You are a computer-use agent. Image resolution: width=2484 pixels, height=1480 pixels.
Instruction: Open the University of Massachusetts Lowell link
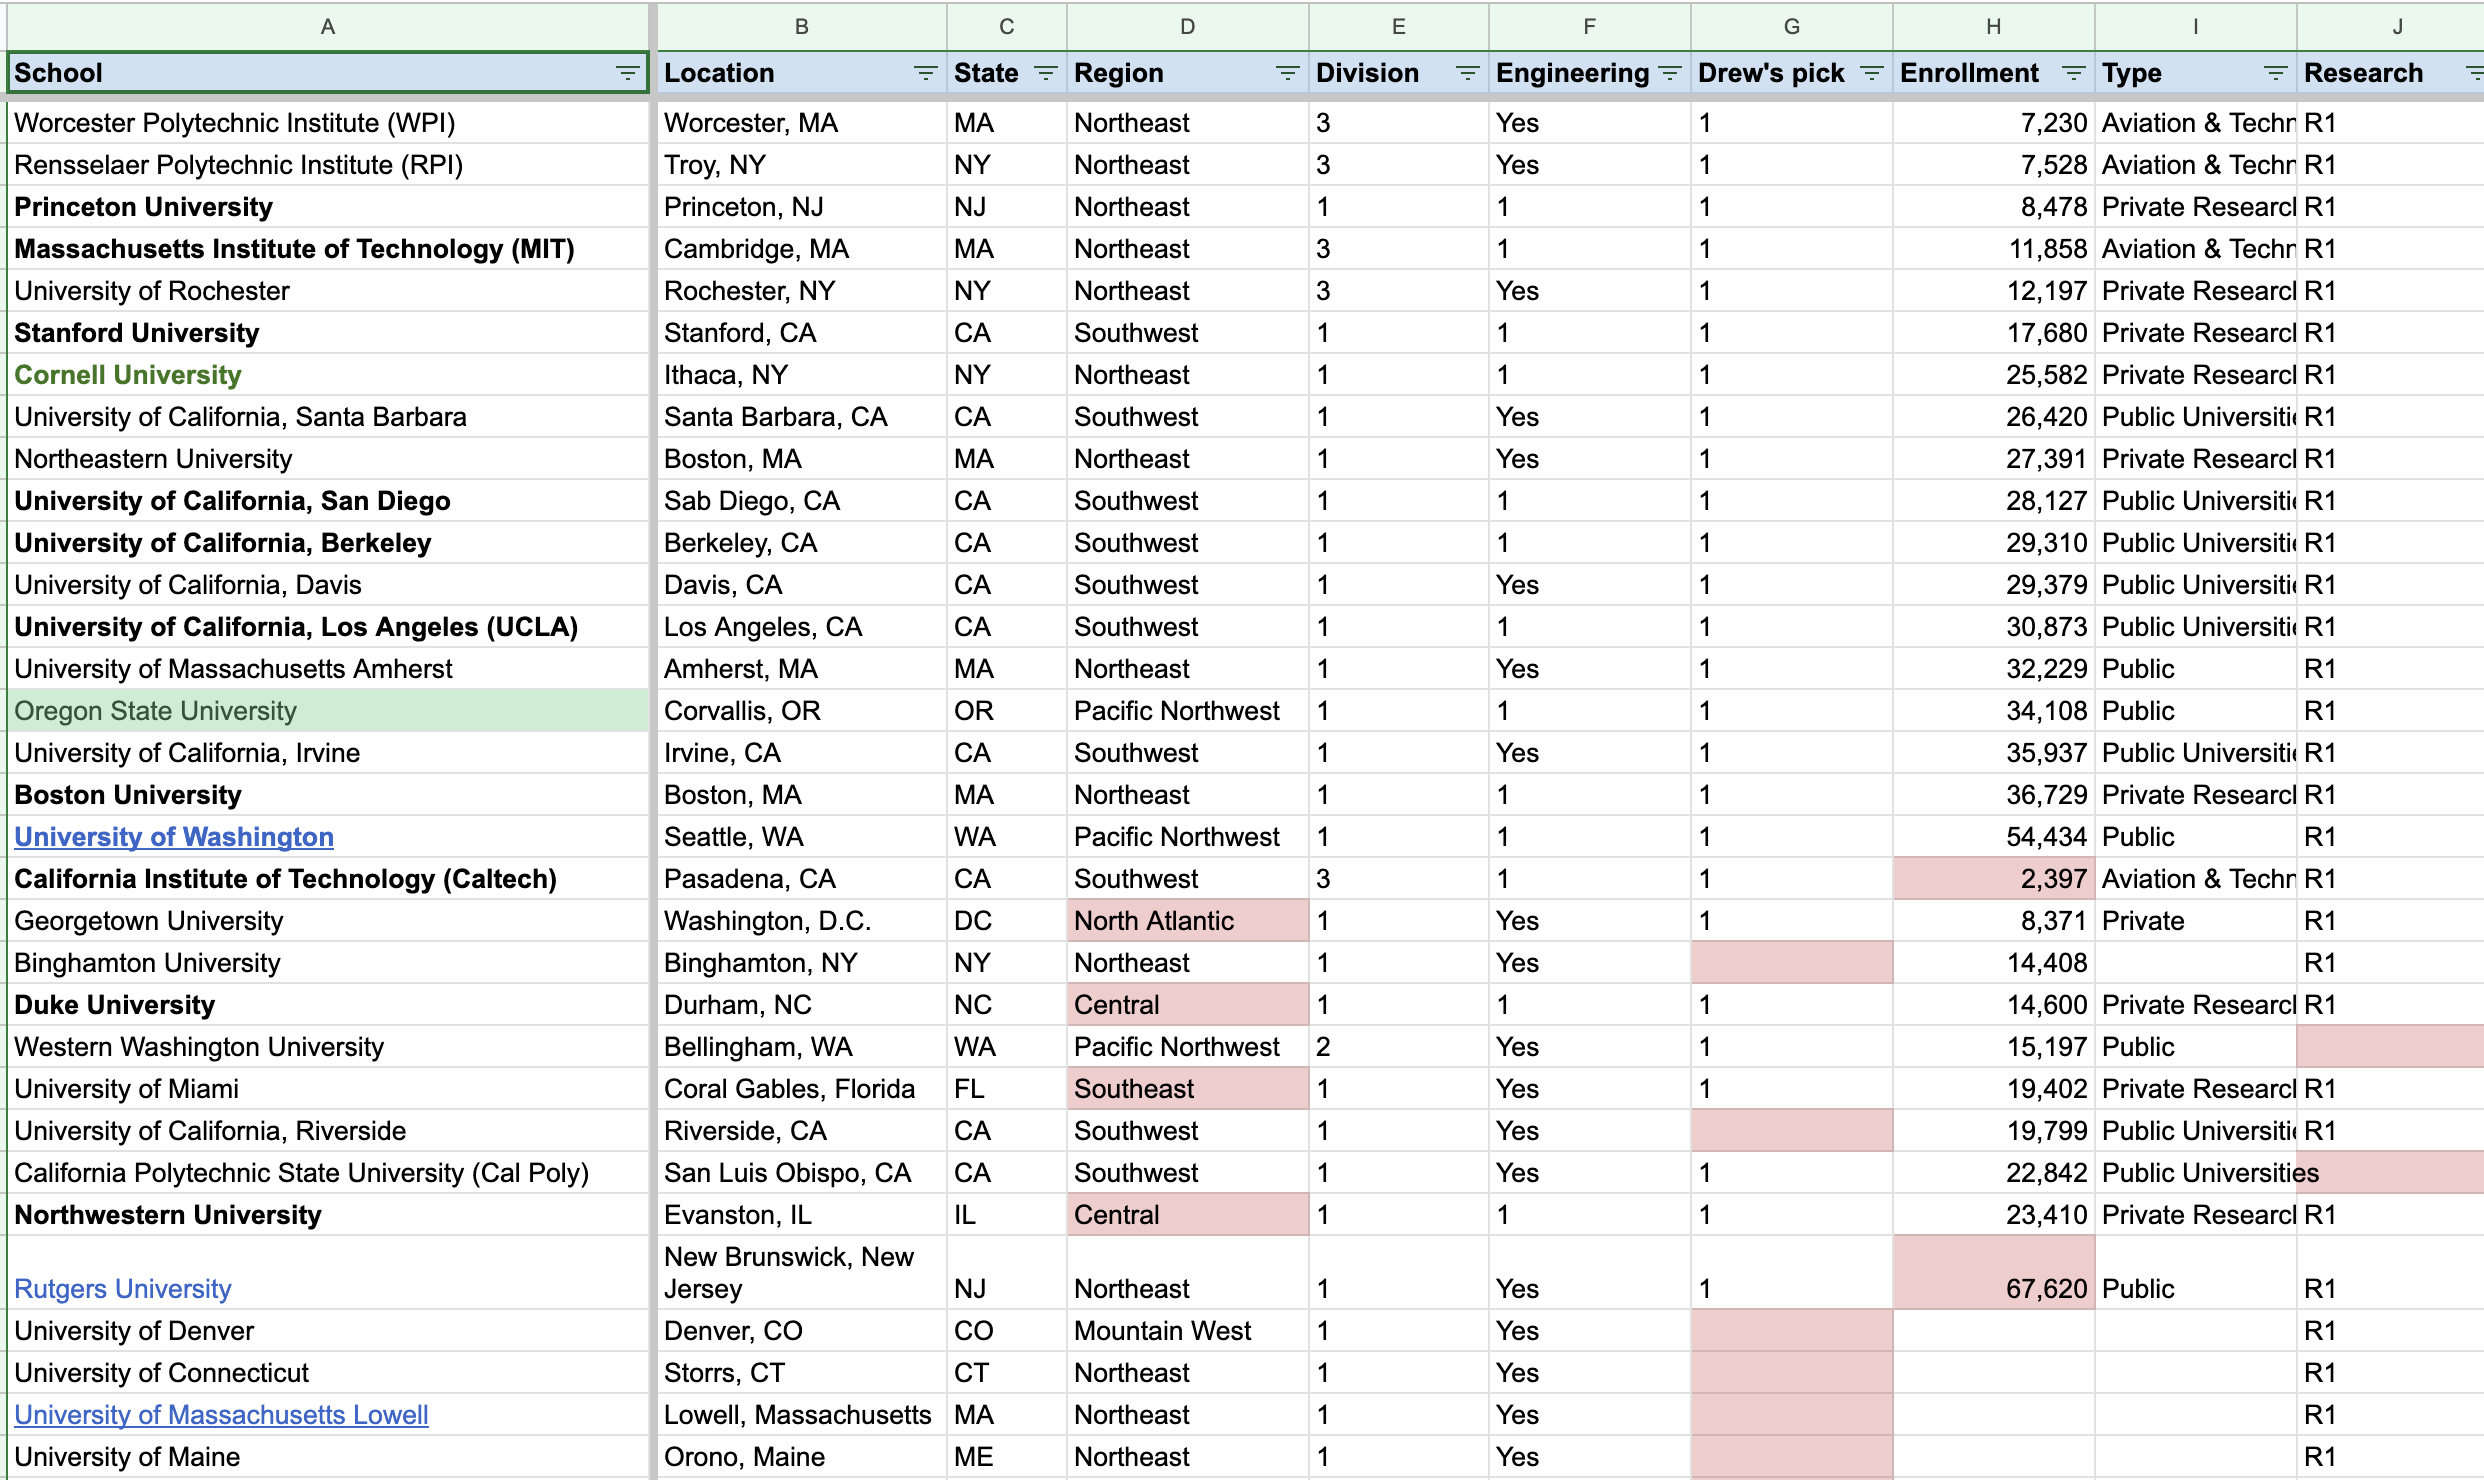click(221, 1415)
